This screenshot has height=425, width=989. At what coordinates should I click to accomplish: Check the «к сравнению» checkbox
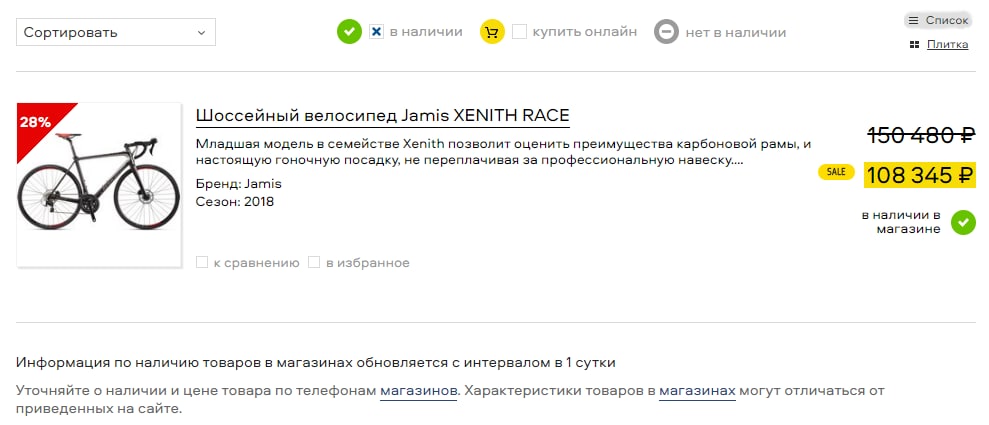pos(202,262)
